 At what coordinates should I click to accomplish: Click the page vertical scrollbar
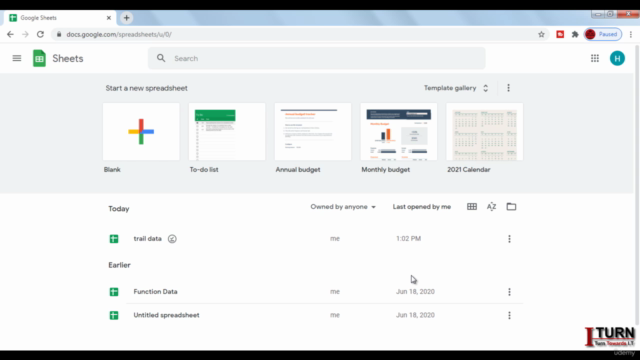tap(637, 184)
